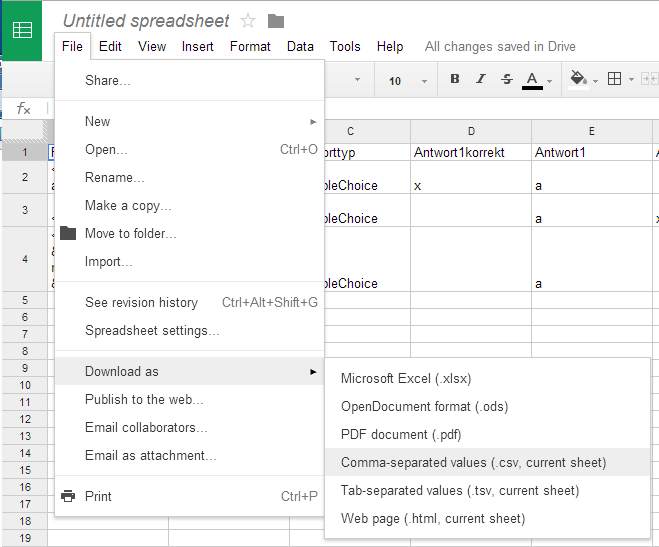Click header cell Antwort1 in column E
Viewport: 659px width, 547px height.
pyautogui.click(x=592, y=152)
